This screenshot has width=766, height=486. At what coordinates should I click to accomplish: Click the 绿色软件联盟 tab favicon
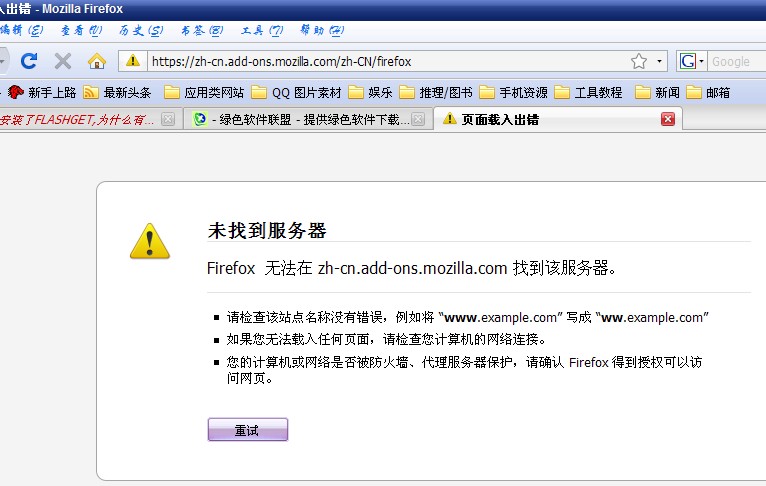(199, 119)
